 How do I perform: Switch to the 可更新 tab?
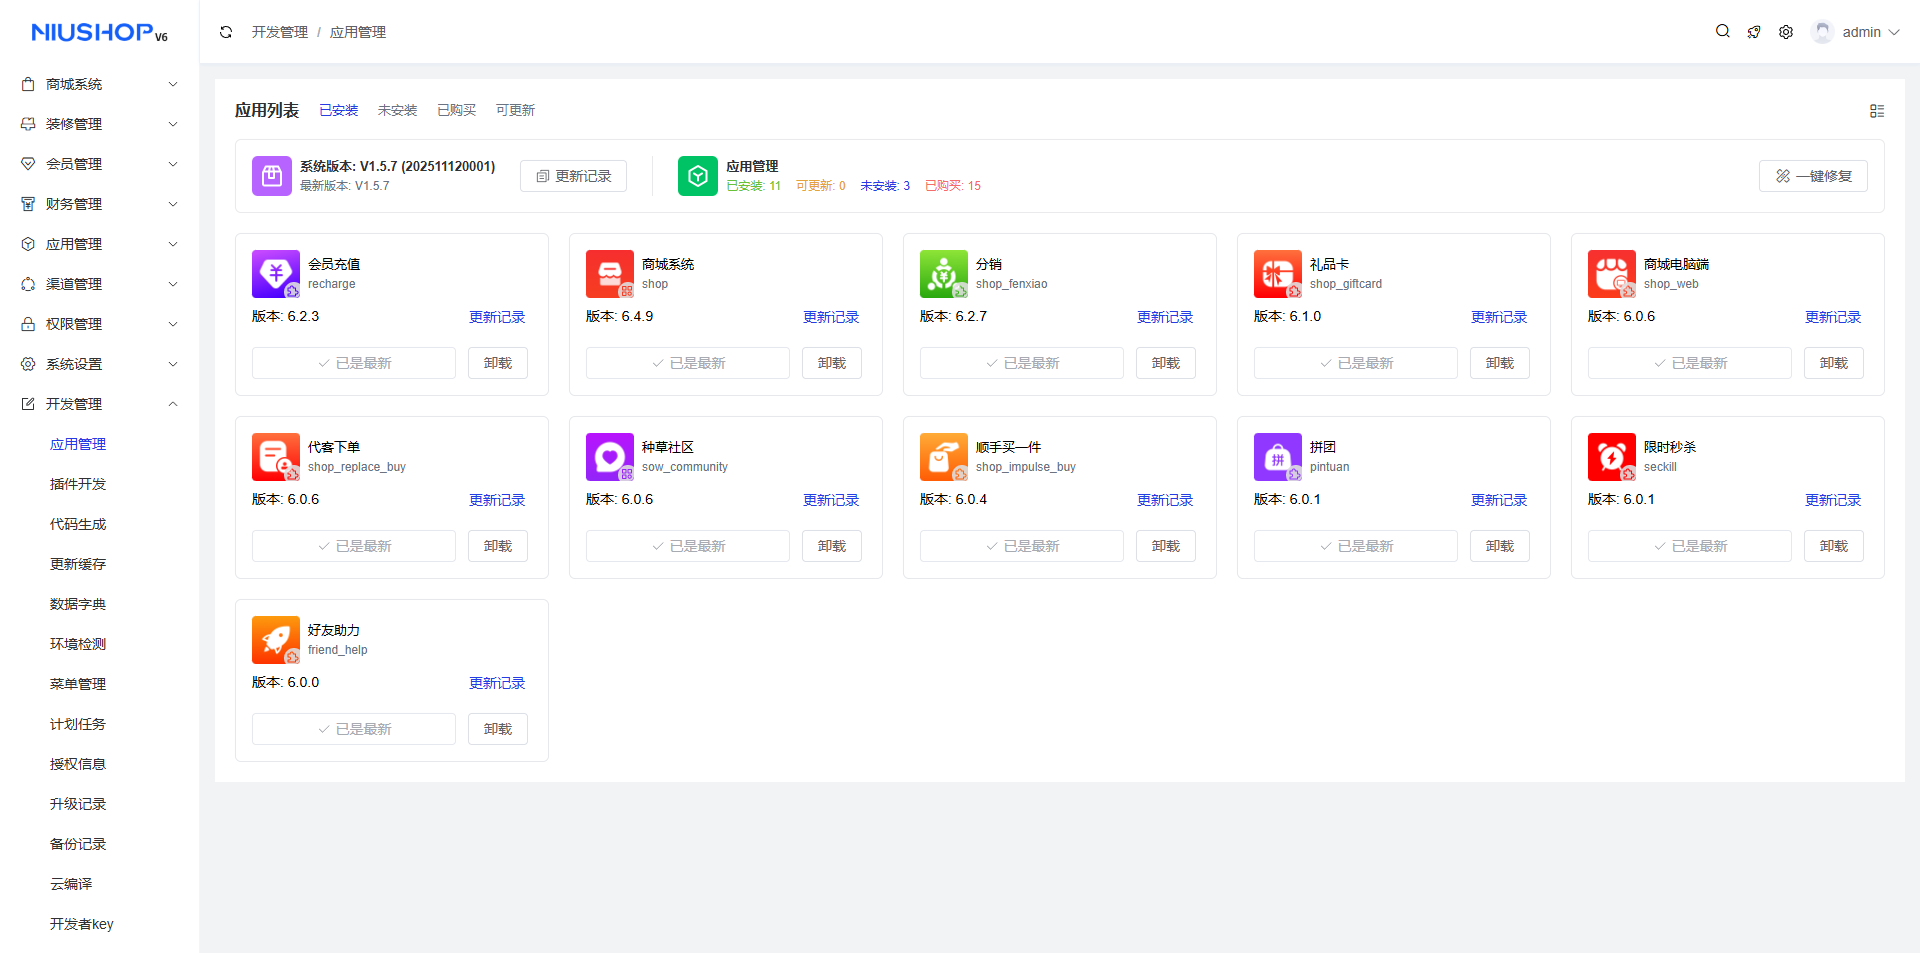(515, 110)
